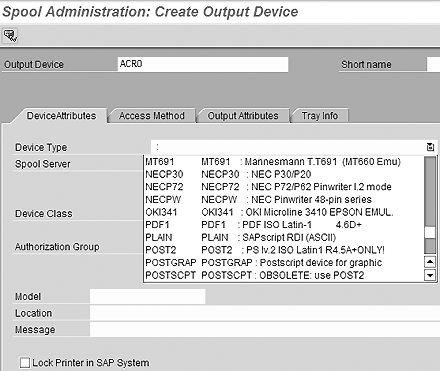Switch to the Access Method tab
The height and width of the screenshot is (371, 440).
click(152, 116)
